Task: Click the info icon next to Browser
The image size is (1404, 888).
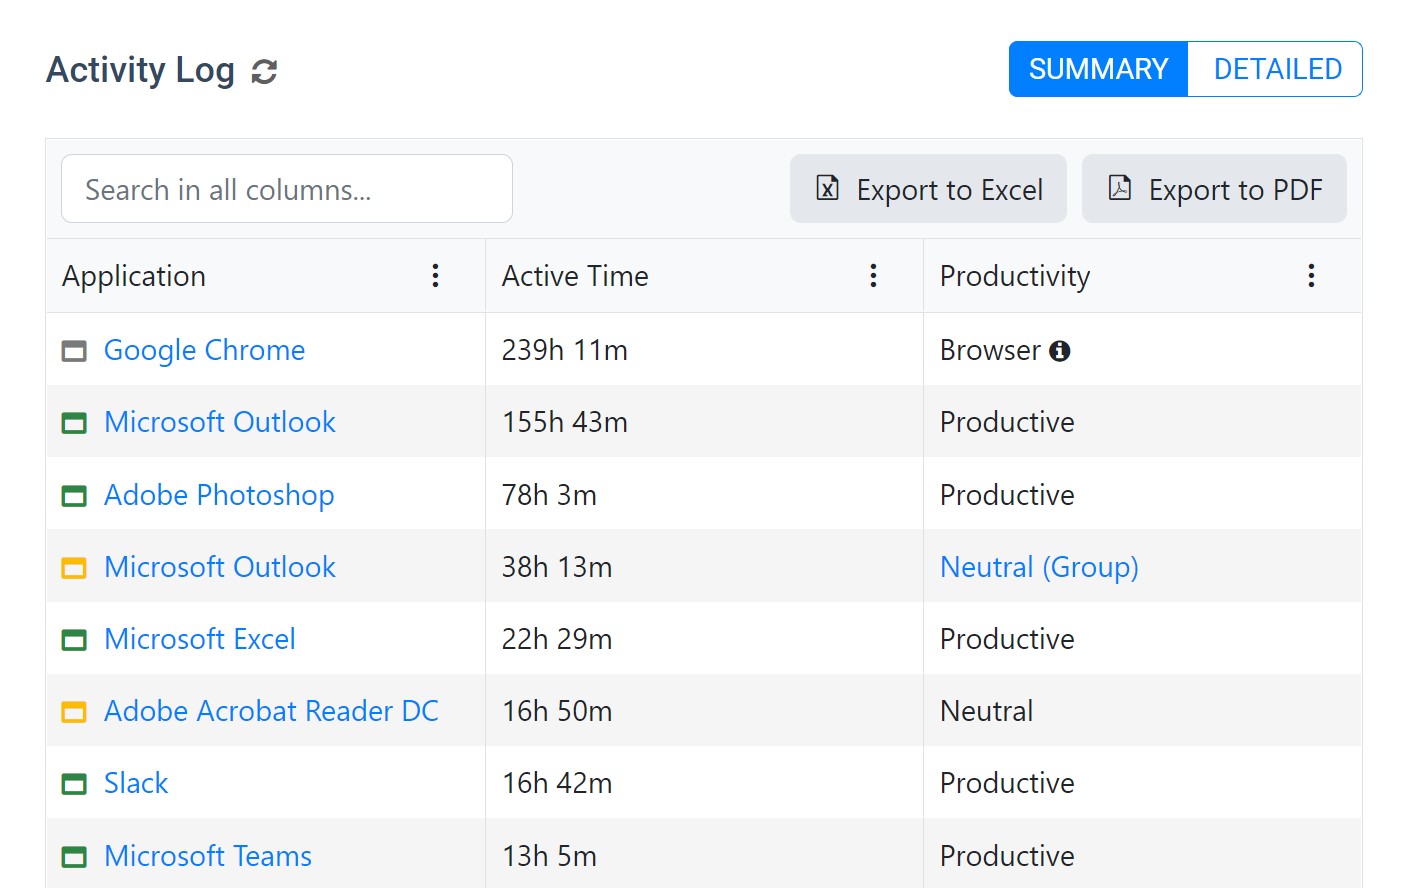Action: coord(1060,351)
